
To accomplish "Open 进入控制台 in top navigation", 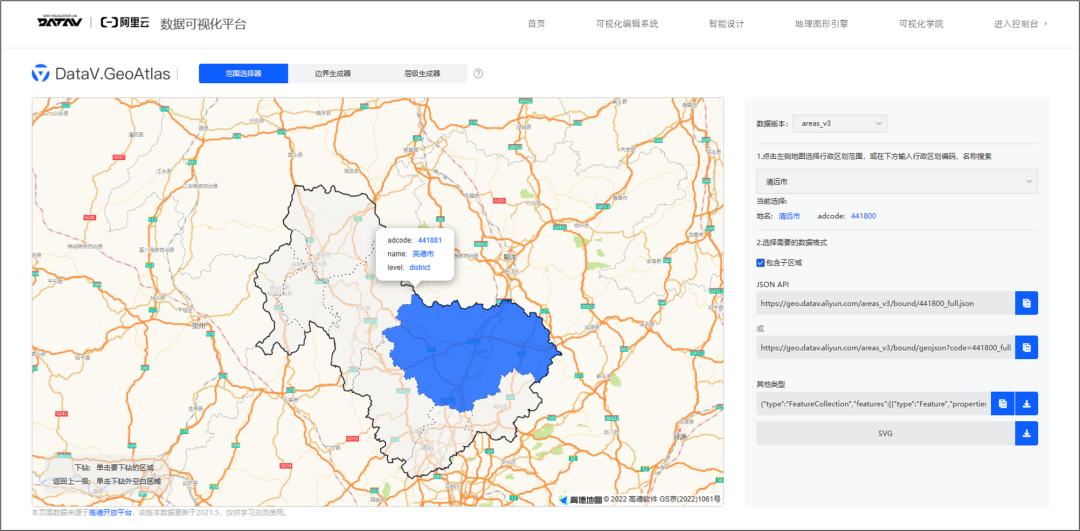I will click(1020, 23).
